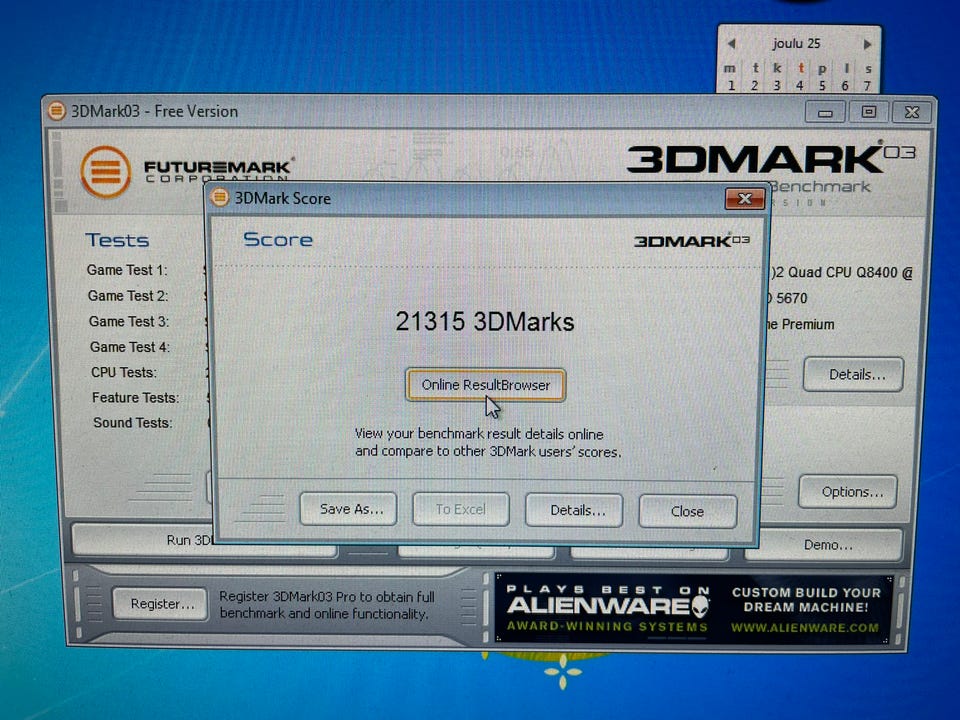Click the 3DMARK03 logo in main window

coord(771,159)
